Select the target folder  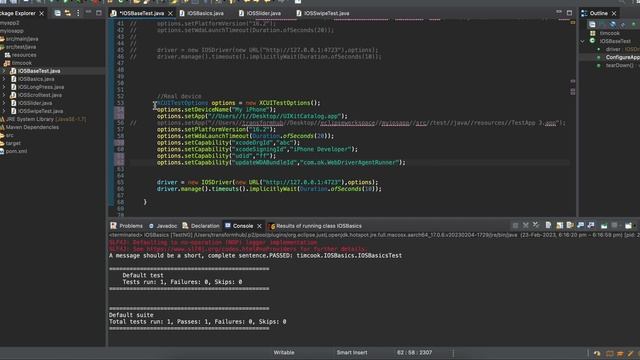click(13, 143)
